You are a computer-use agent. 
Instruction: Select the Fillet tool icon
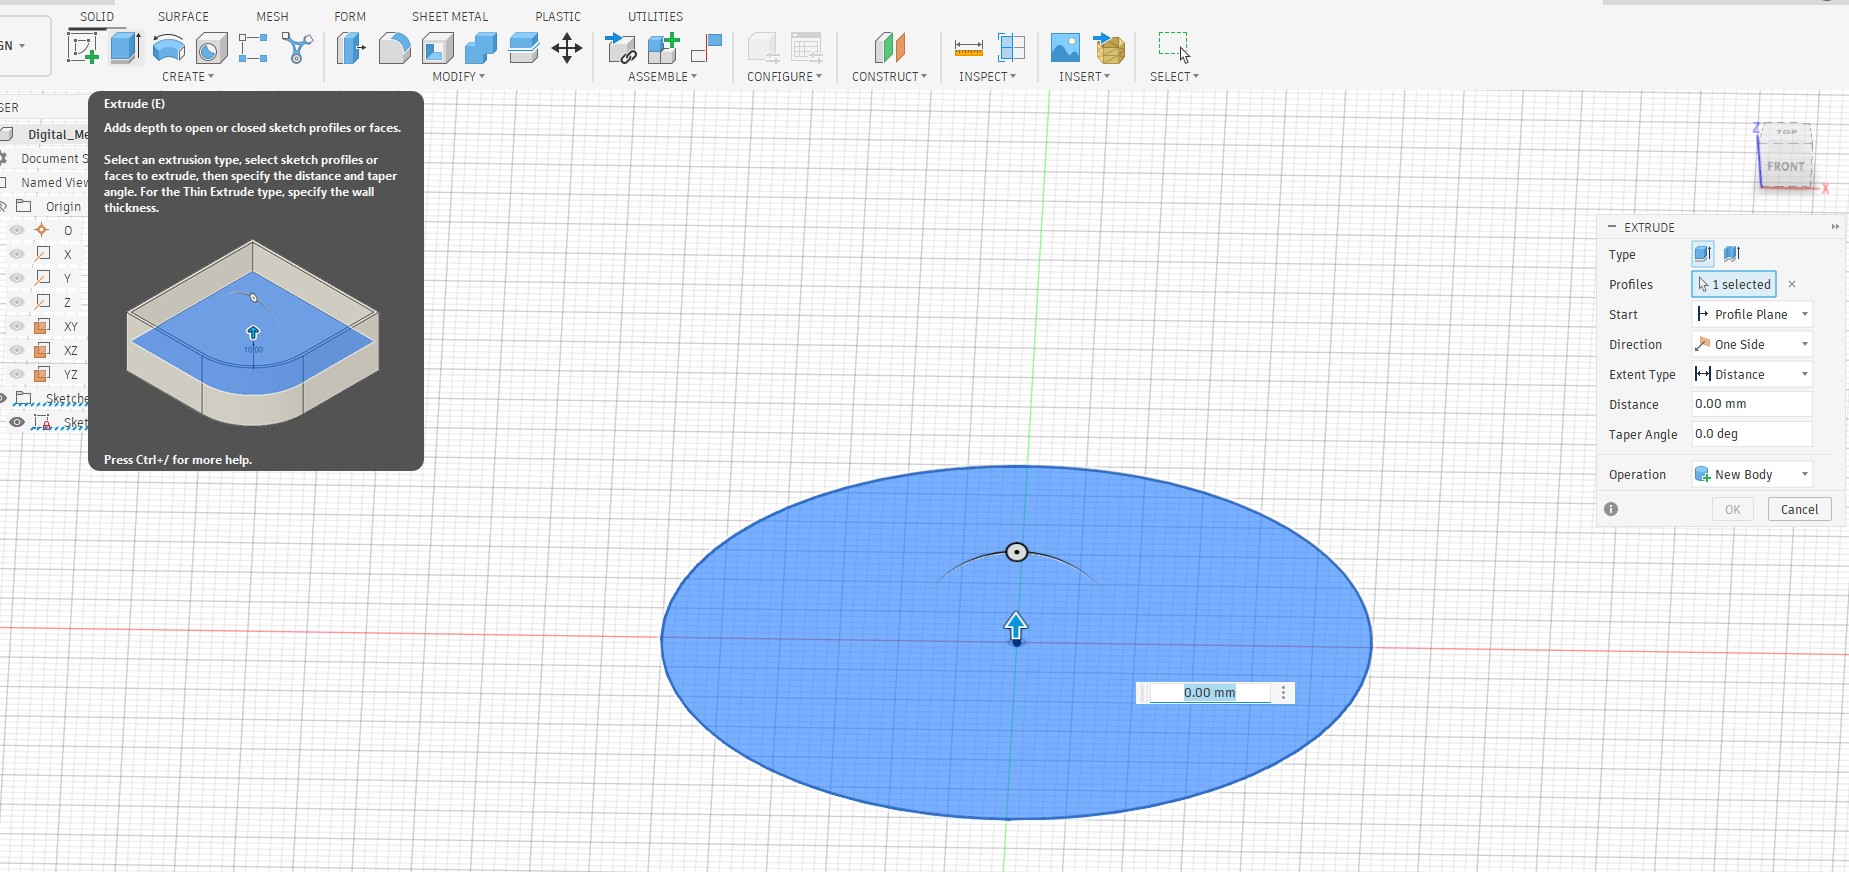point(394,48)
